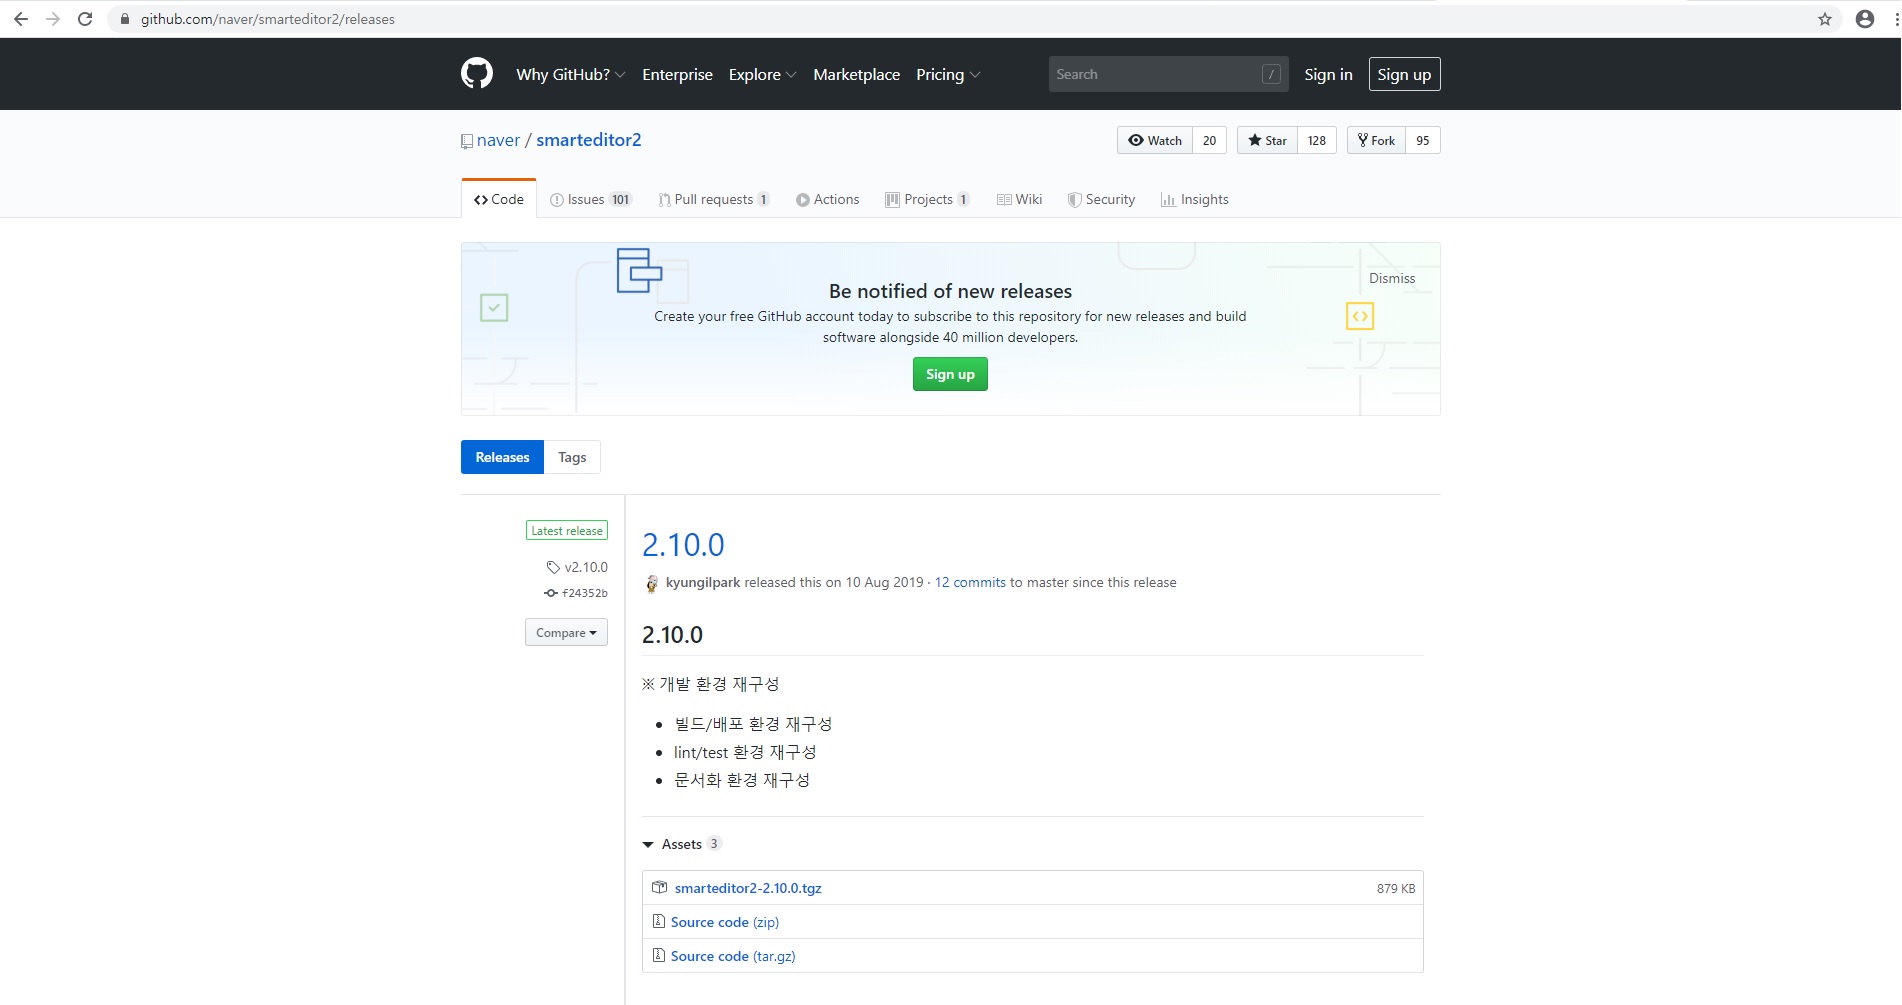View the 20 watchers count
Screen dimensions: 1902x1005
(1210, 140)
